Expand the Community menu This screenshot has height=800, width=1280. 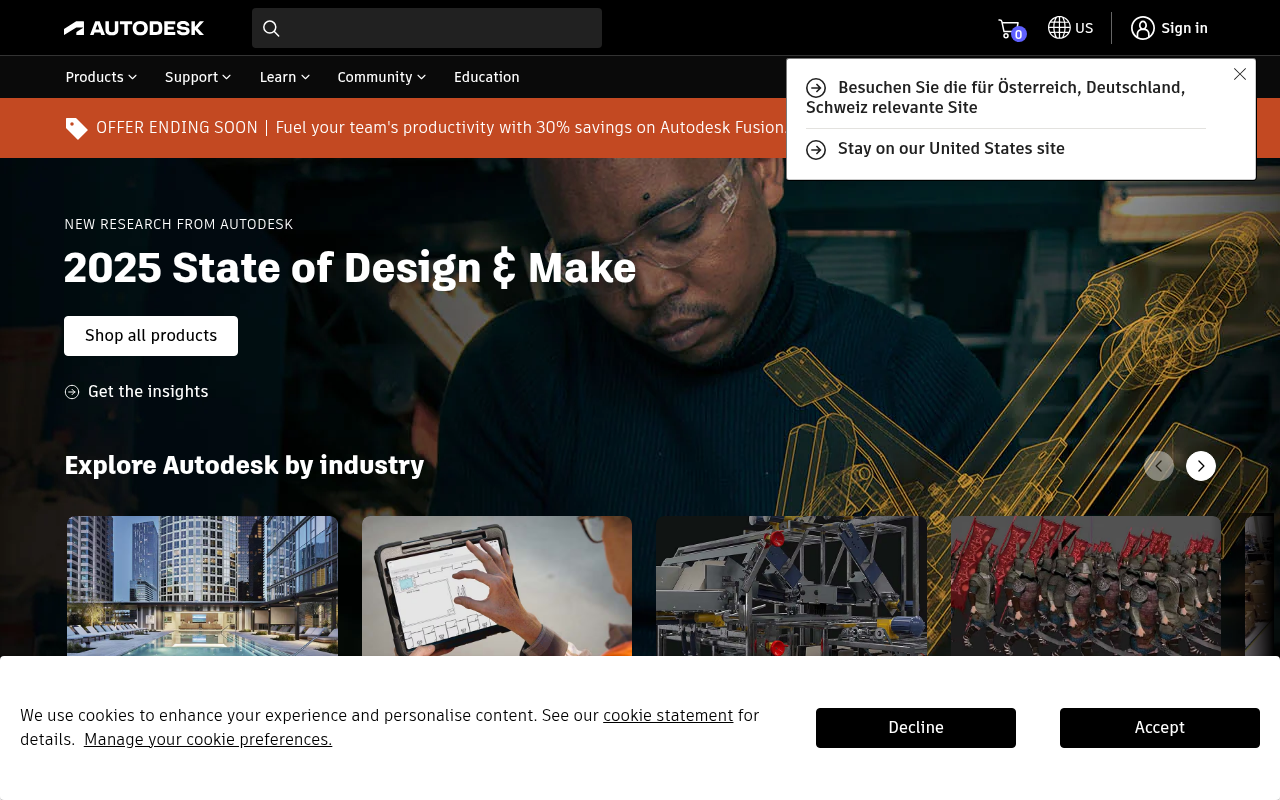point(382,77)
